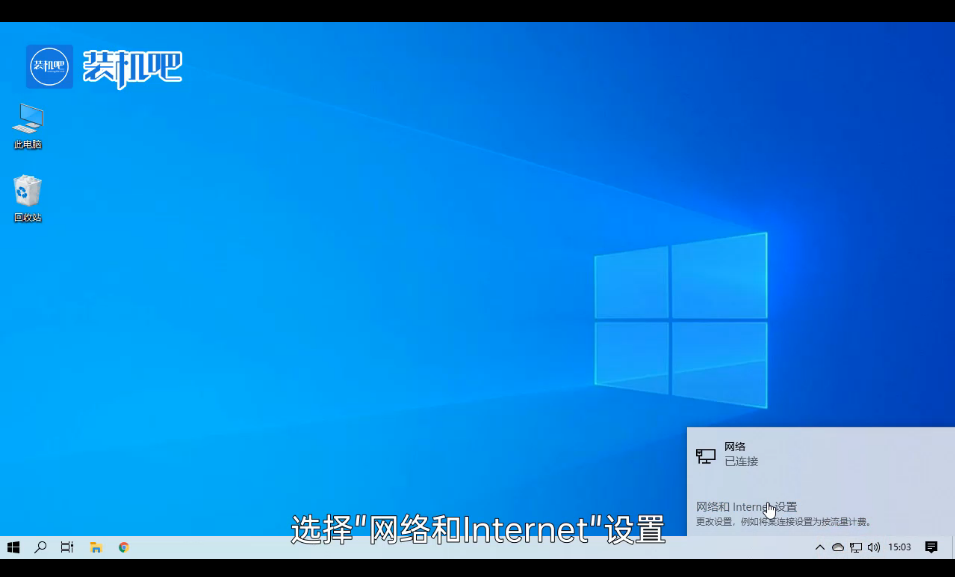Click the network icon in system tray
Viewport: 955px width, 577px height.
[856, 547]
